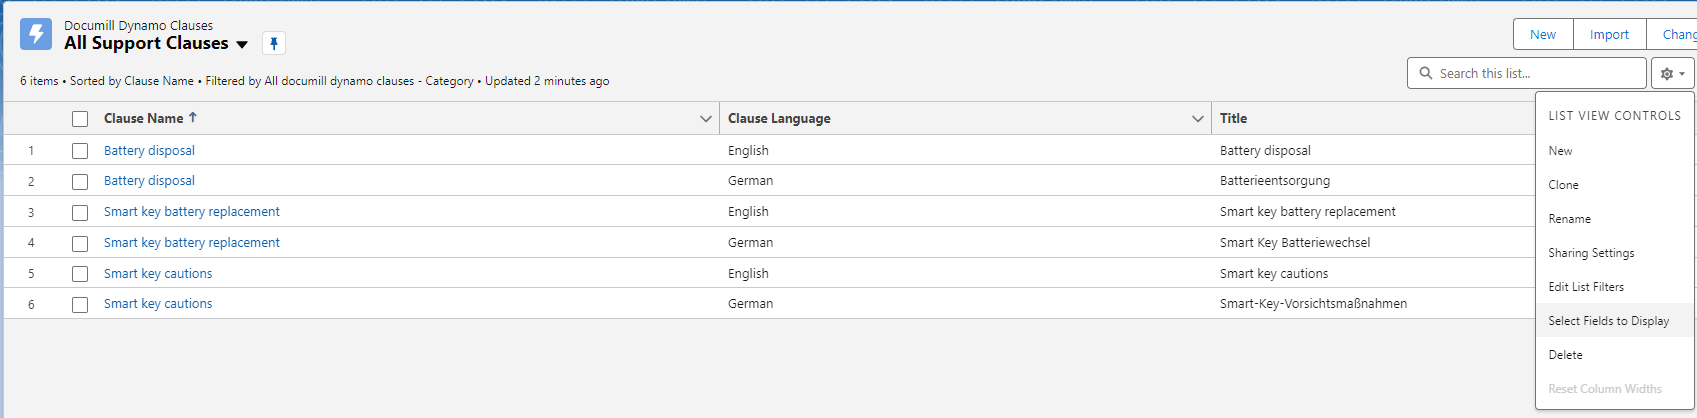Check the box for row 1 Battery disposal

[x=80, y=151]
